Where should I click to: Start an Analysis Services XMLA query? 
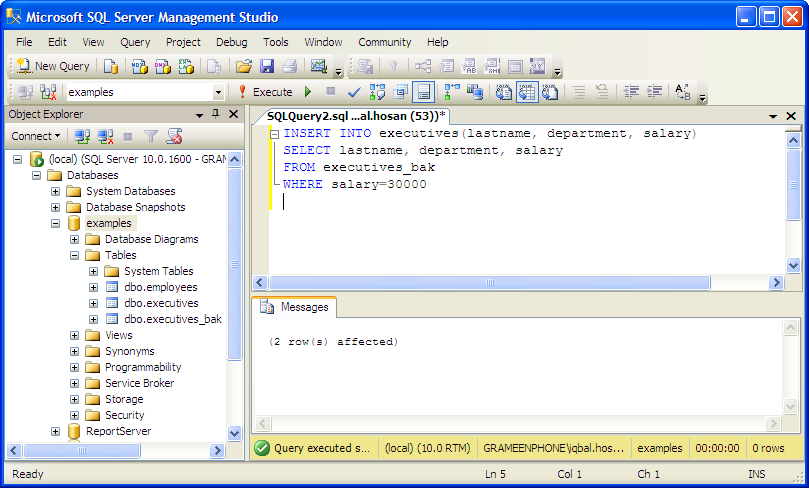pos(186,66)
